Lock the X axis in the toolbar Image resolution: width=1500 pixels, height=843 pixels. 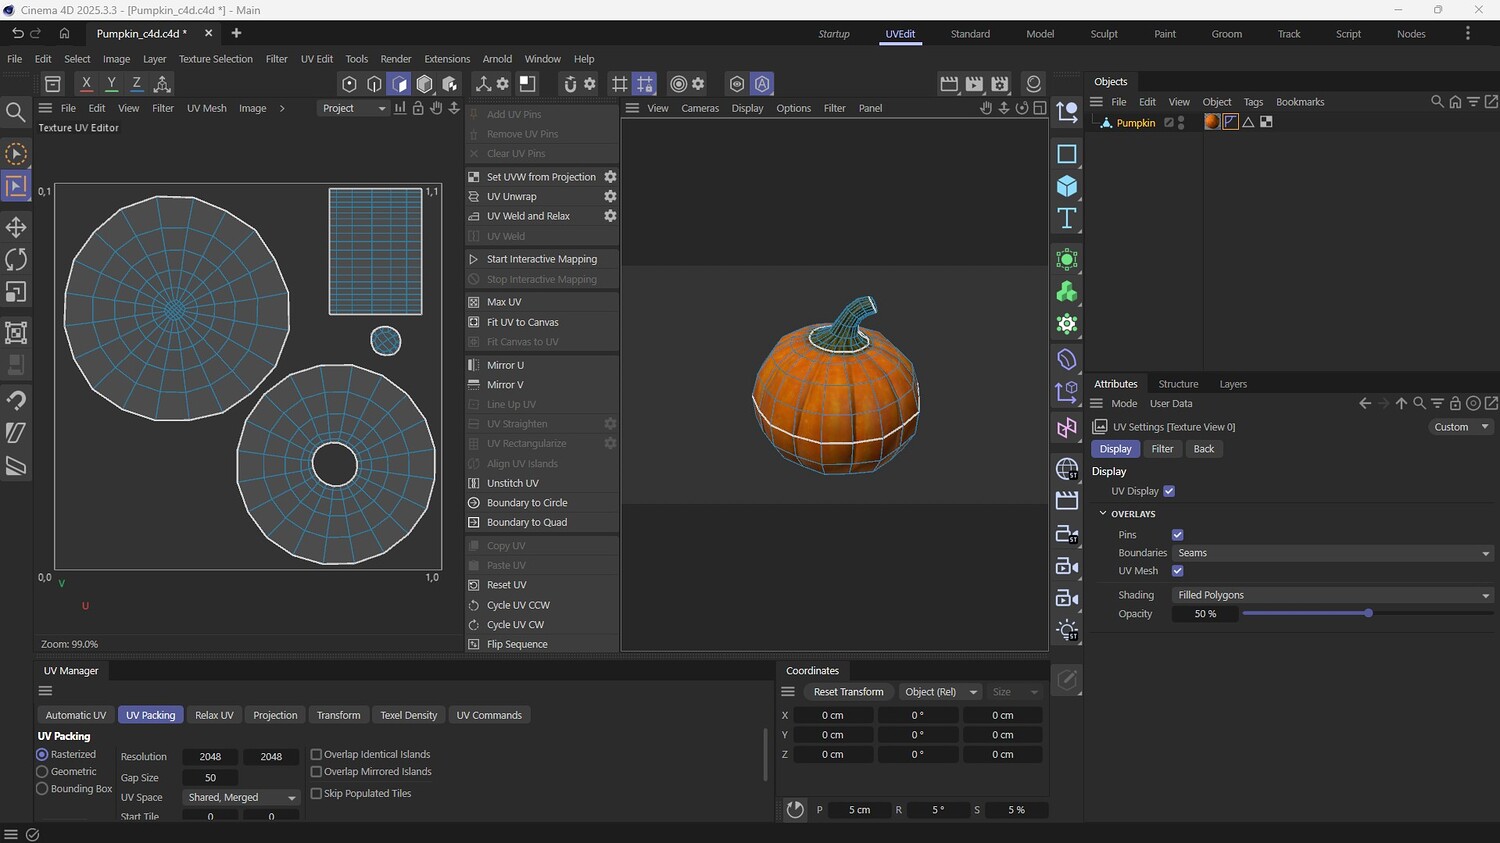(86, 84)
